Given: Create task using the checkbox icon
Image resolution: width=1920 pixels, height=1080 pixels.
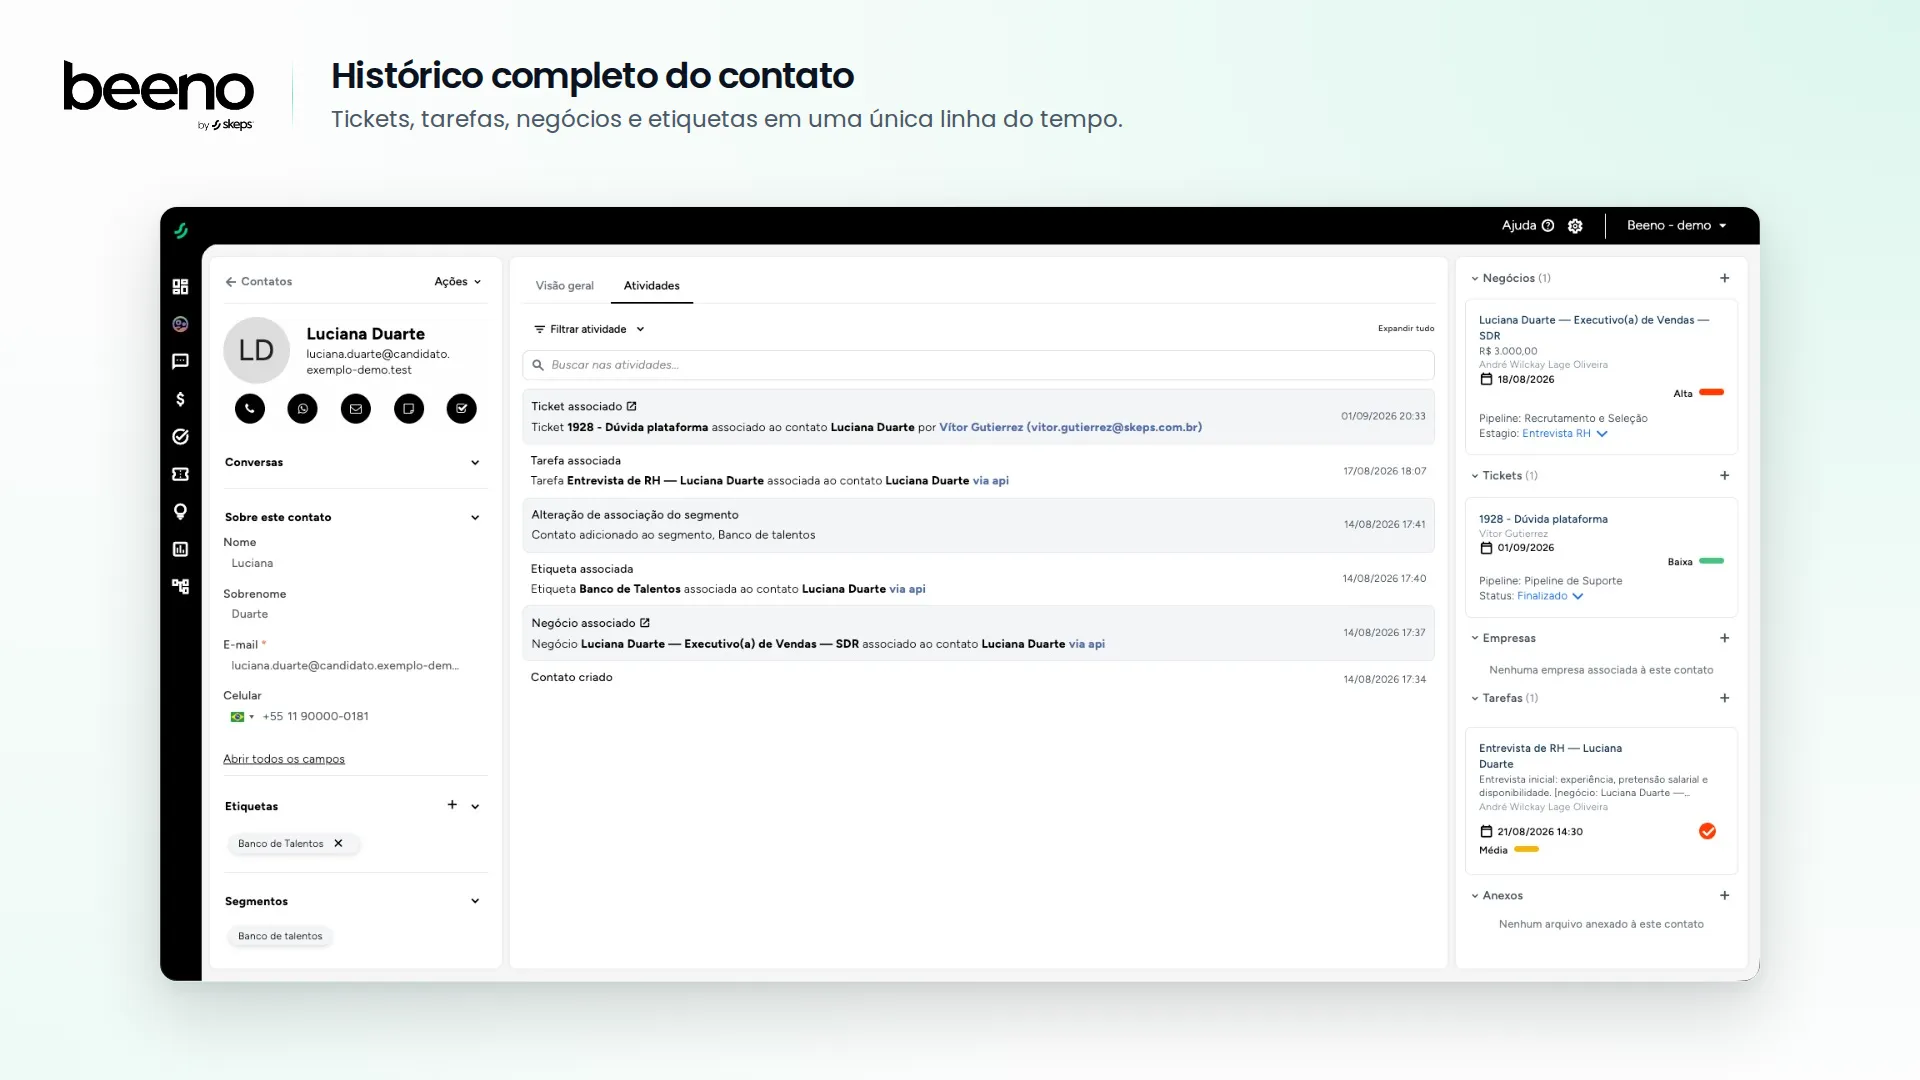Looking at the screenshot, I should 461,408.
